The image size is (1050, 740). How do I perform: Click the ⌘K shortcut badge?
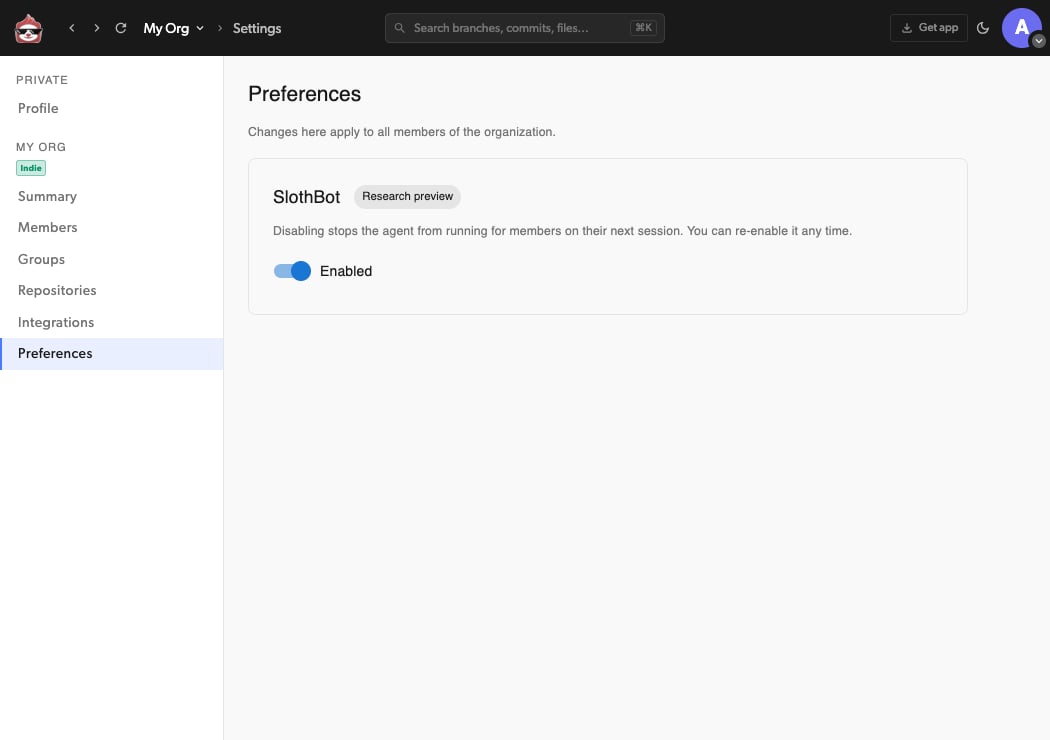[x=644, y=27]
